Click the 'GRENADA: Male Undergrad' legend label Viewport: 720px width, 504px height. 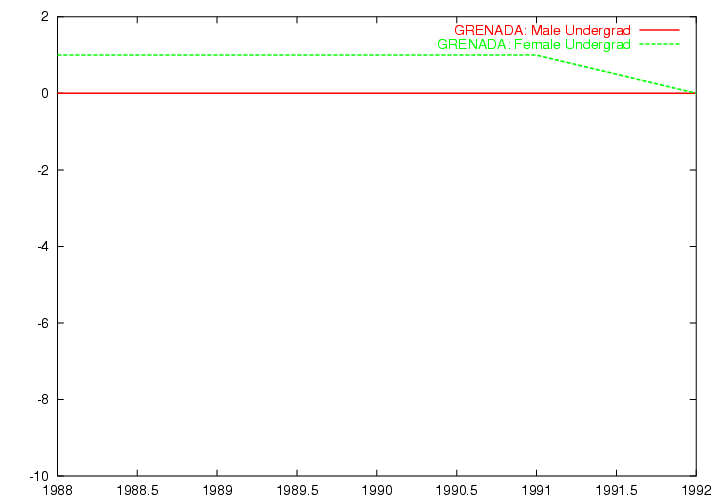pos(542,30)
